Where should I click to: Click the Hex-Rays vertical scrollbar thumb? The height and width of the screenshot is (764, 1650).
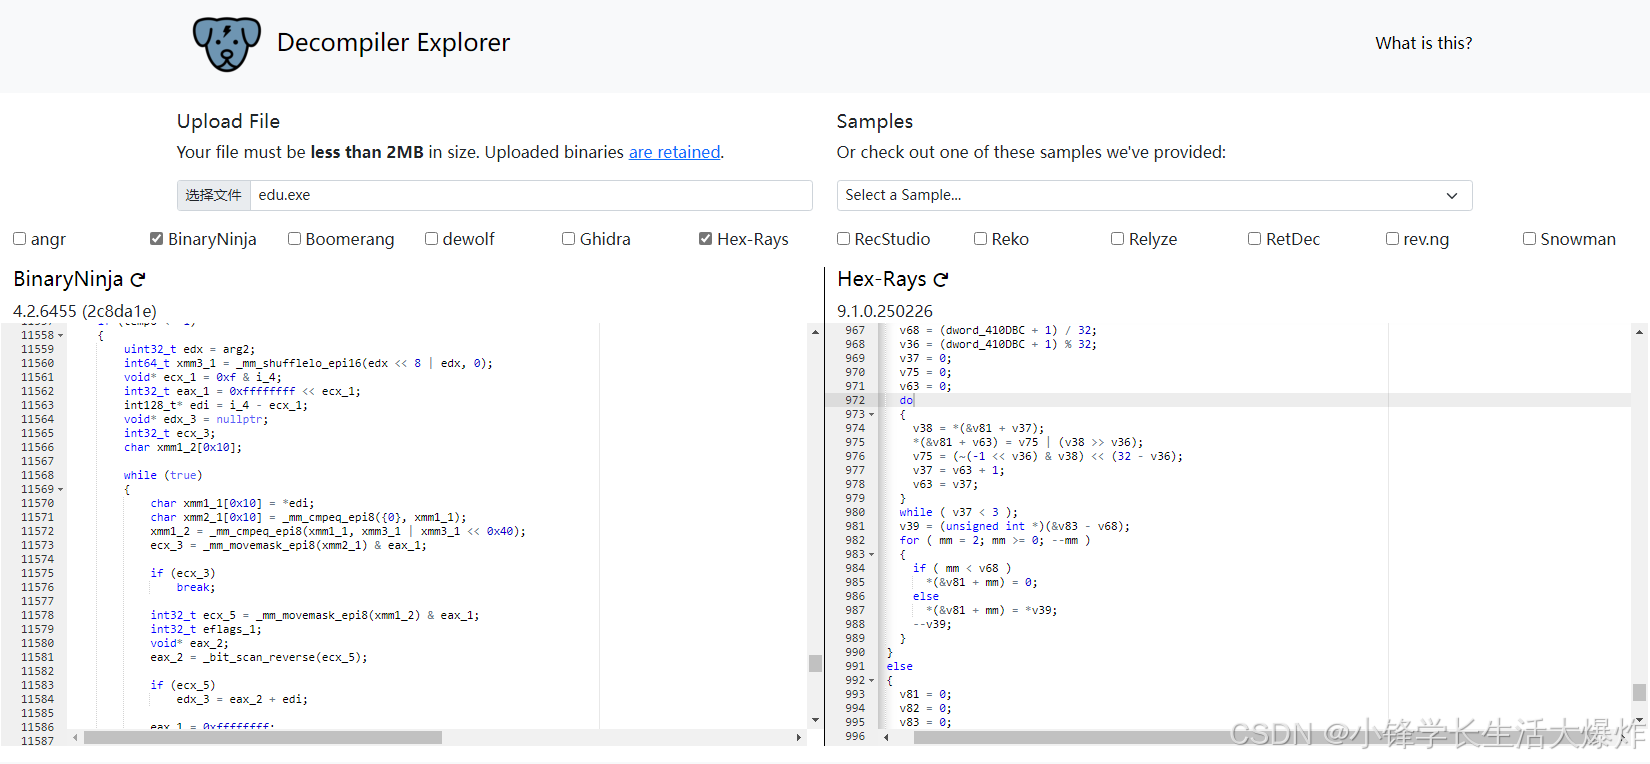pos(1639,692)
